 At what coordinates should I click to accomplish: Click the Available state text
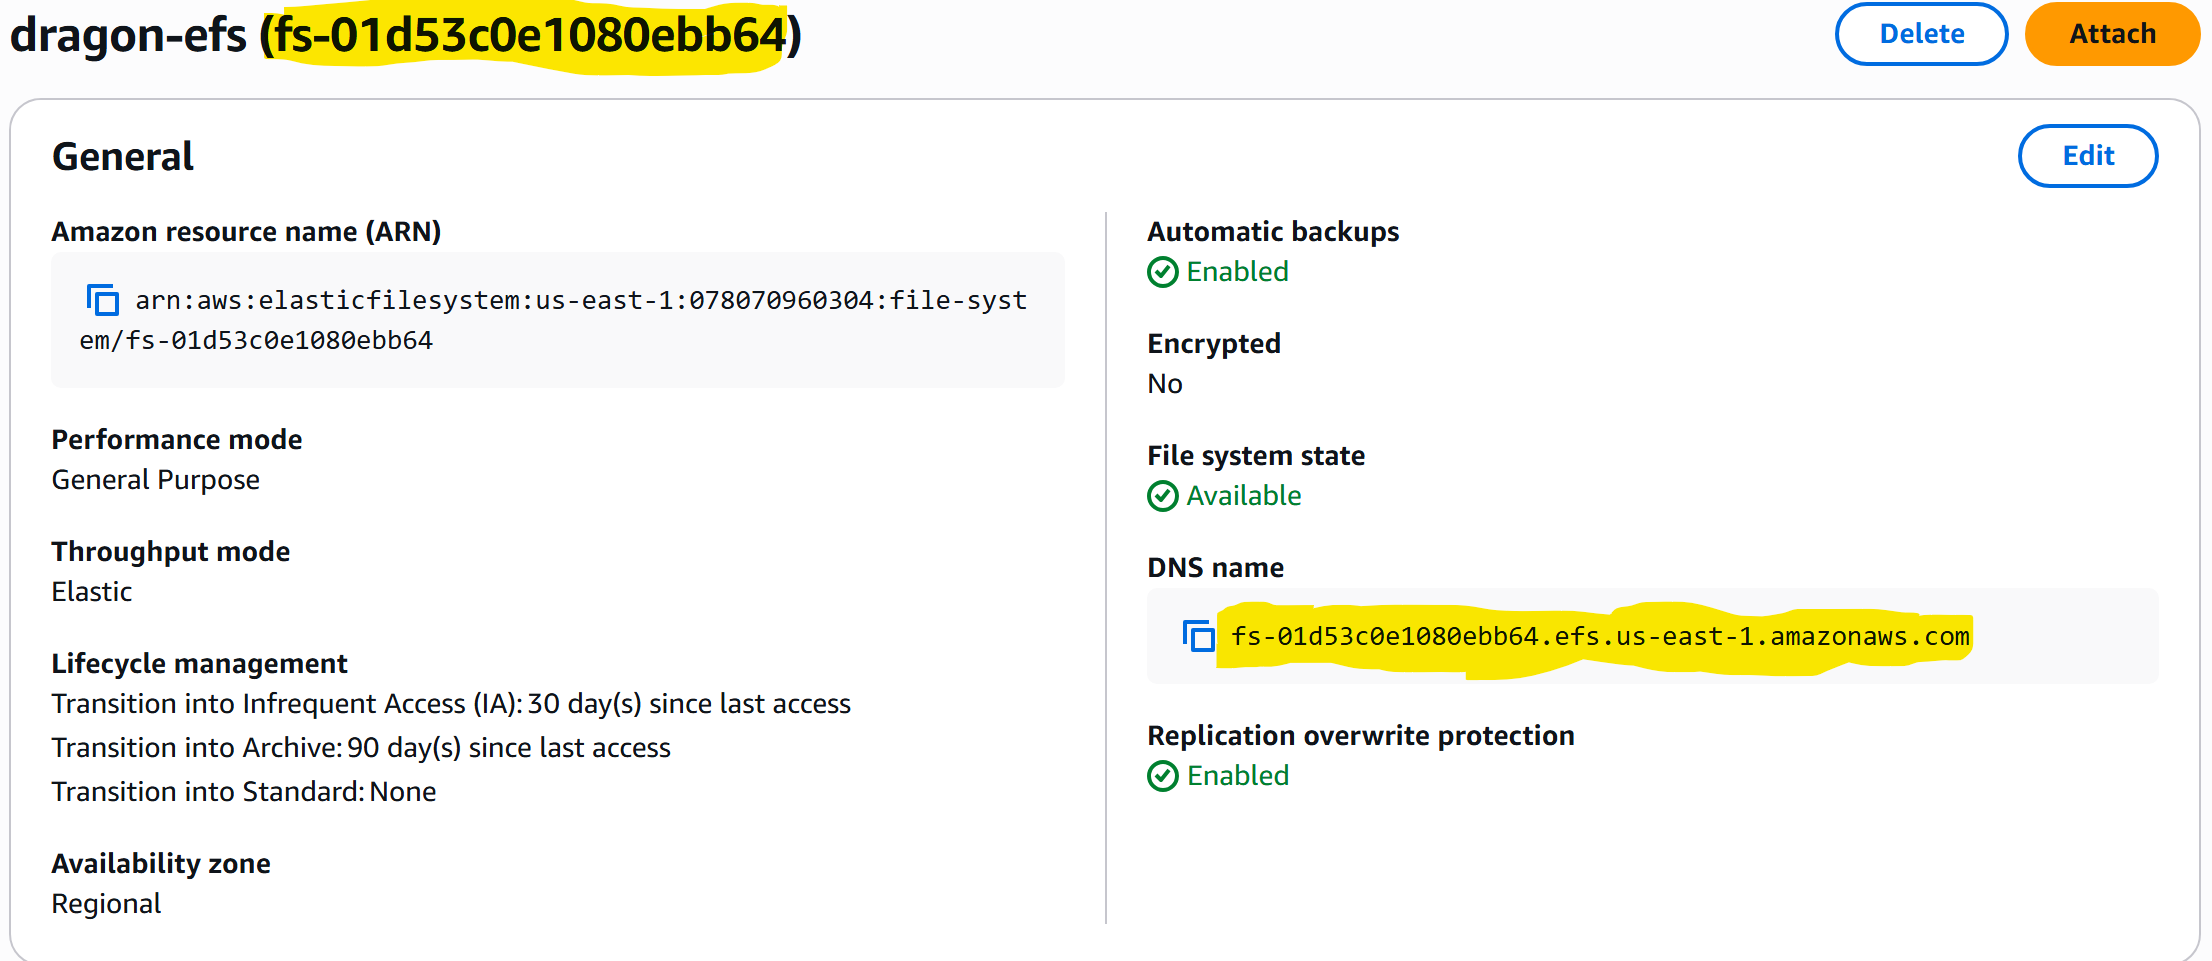1243,496
